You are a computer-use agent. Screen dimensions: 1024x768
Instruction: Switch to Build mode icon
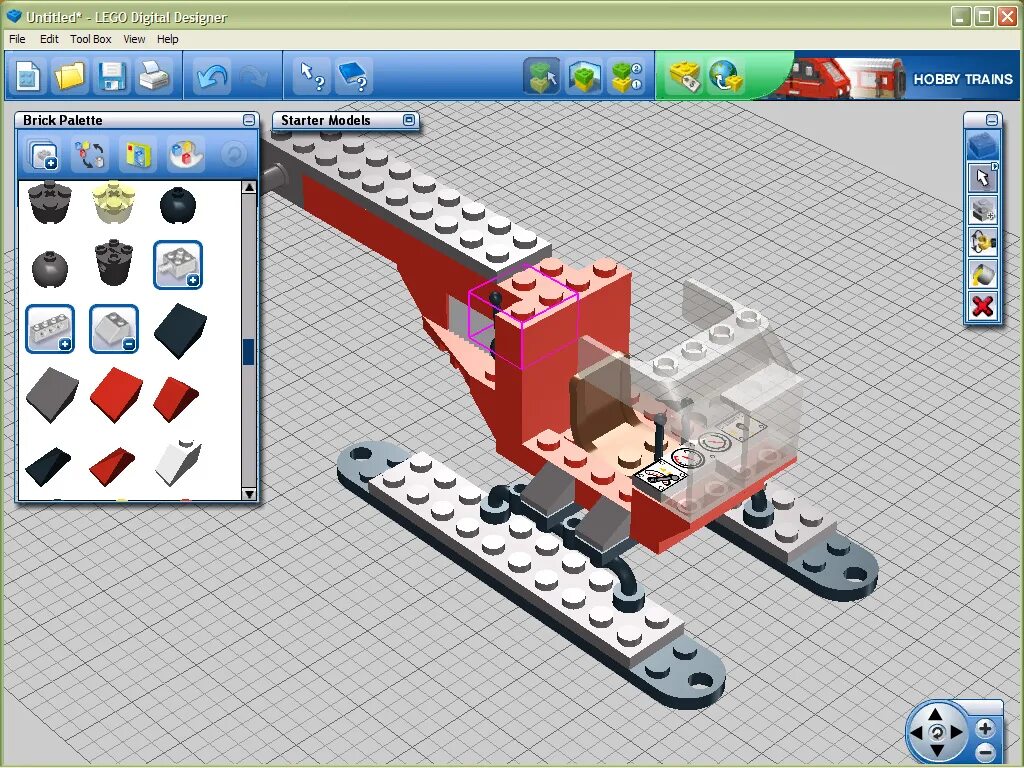[541, 76]
